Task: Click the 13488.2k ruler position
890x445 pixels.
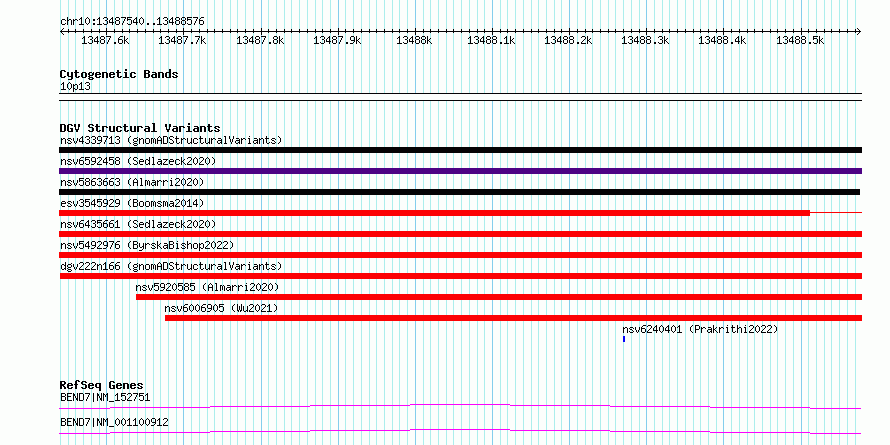Action: click(x=569, y=40)
